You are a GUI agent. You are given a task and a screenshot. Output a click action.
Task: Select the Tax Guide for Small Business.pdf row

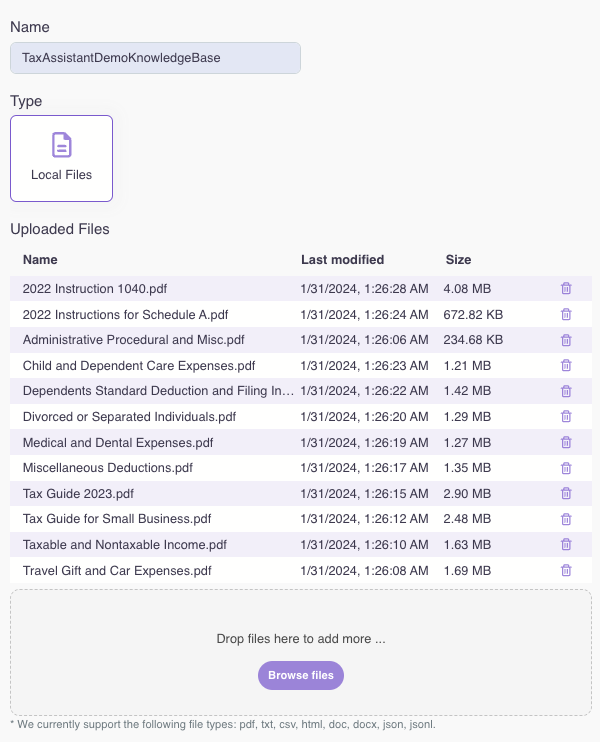click(x=117, y=519)
